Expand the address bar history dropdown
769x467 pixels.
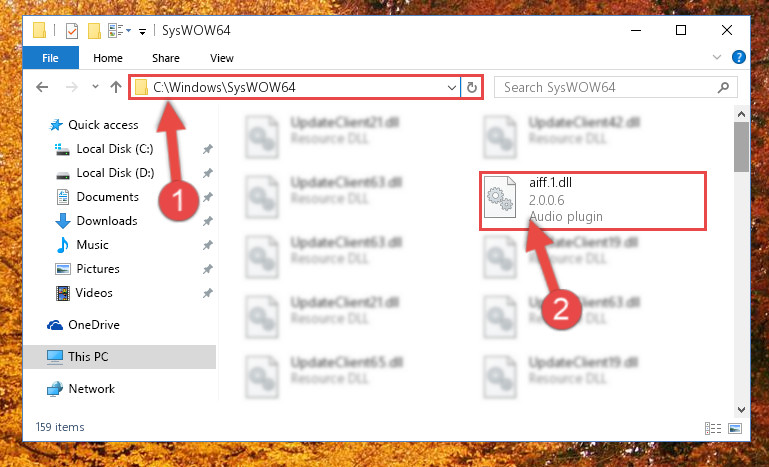coord(452,88)
